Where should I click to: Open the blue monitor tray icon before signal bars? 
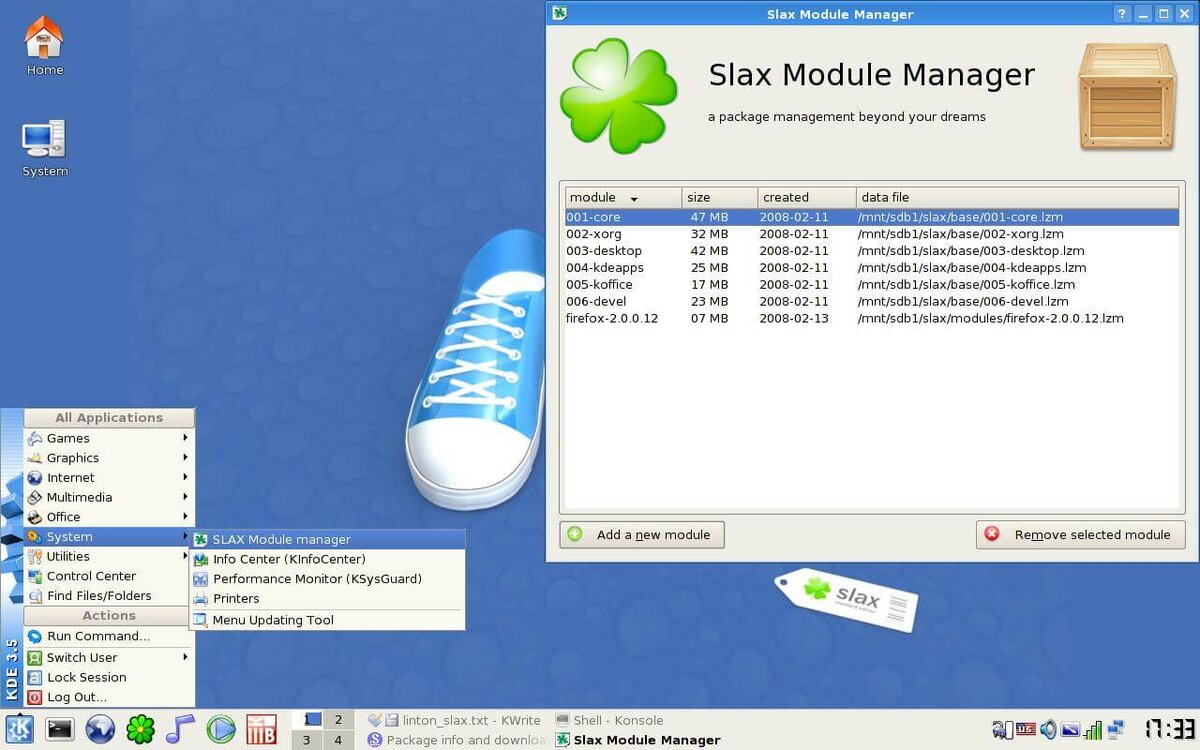click(1071, 729)
